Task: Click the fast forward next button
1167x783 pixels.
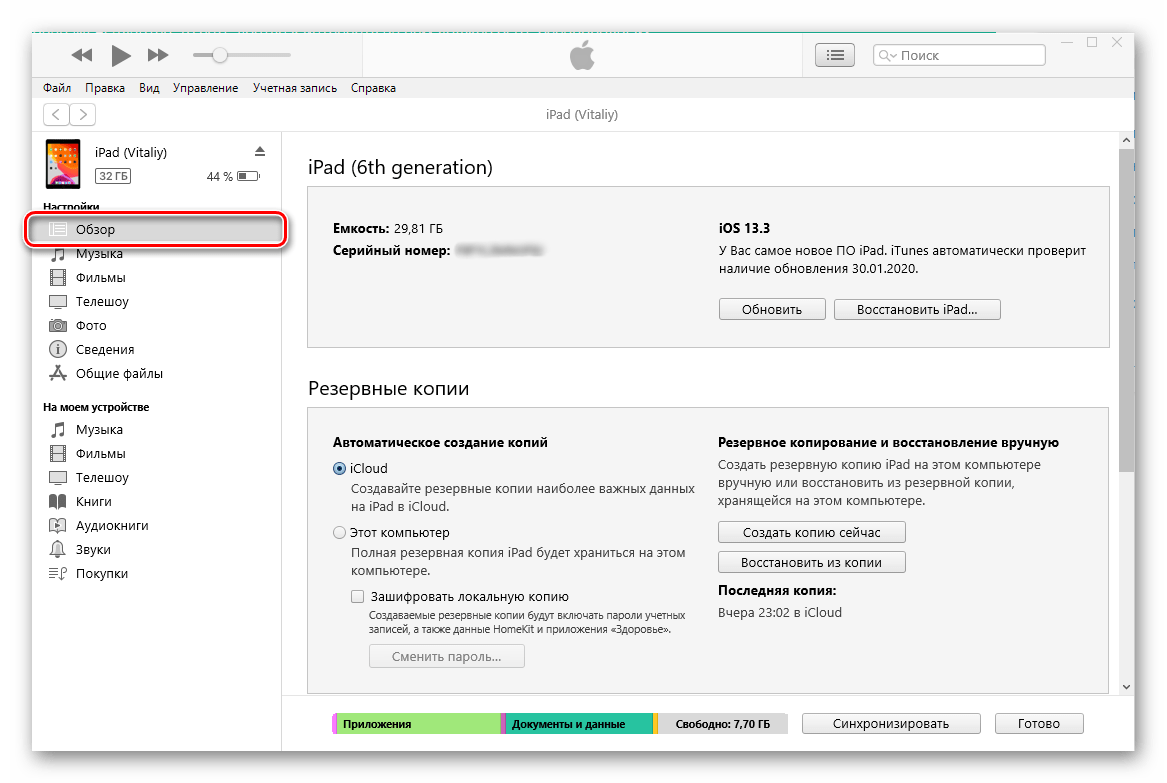Action: coord(158,55)
